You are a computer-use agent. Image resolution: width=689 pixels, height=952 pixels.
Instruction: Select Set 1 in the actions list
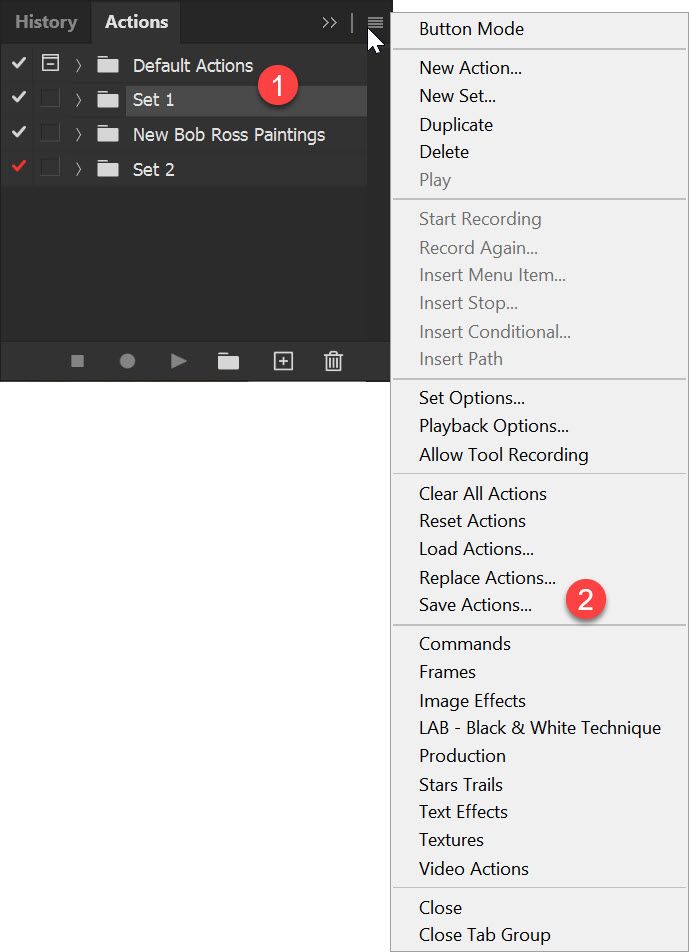coord(155,100)
